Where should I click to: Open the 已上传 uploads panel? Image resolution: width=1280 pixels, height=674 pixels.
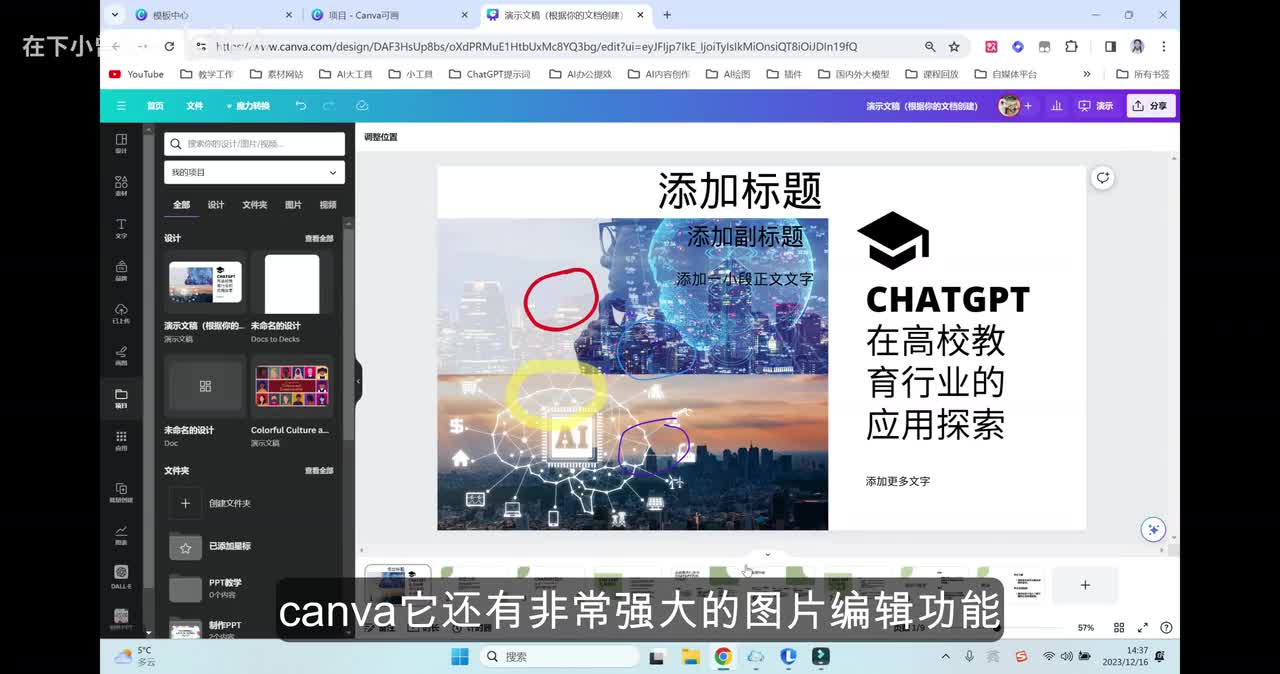pyautogui.click(x=121, y=312)
